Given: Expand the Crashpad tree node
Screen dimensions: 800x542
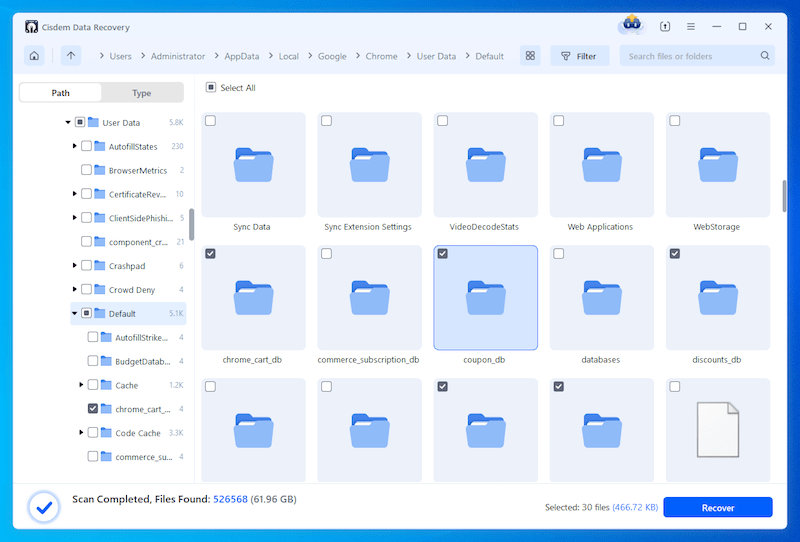Looking at the screenshot, I should pos(75,266).
